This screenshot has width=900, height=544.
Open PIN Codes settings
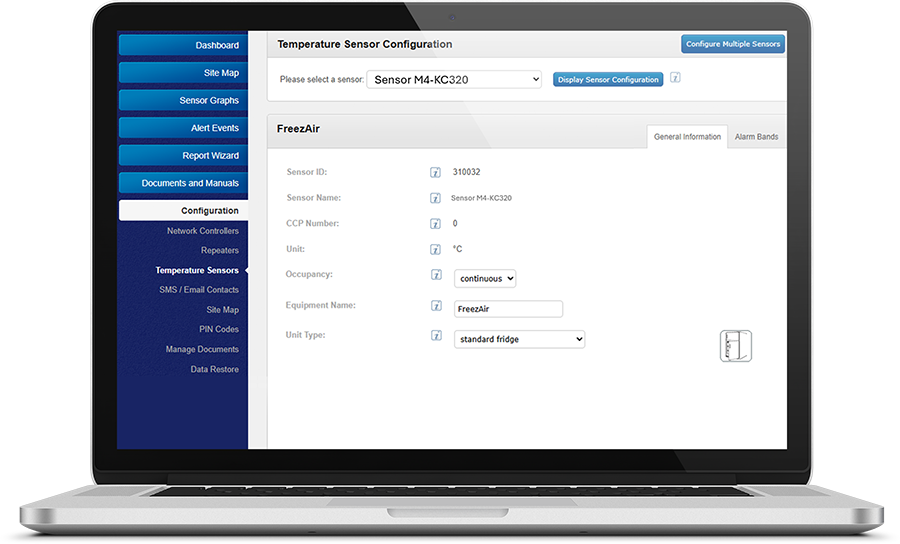click(x=219, y=329)
